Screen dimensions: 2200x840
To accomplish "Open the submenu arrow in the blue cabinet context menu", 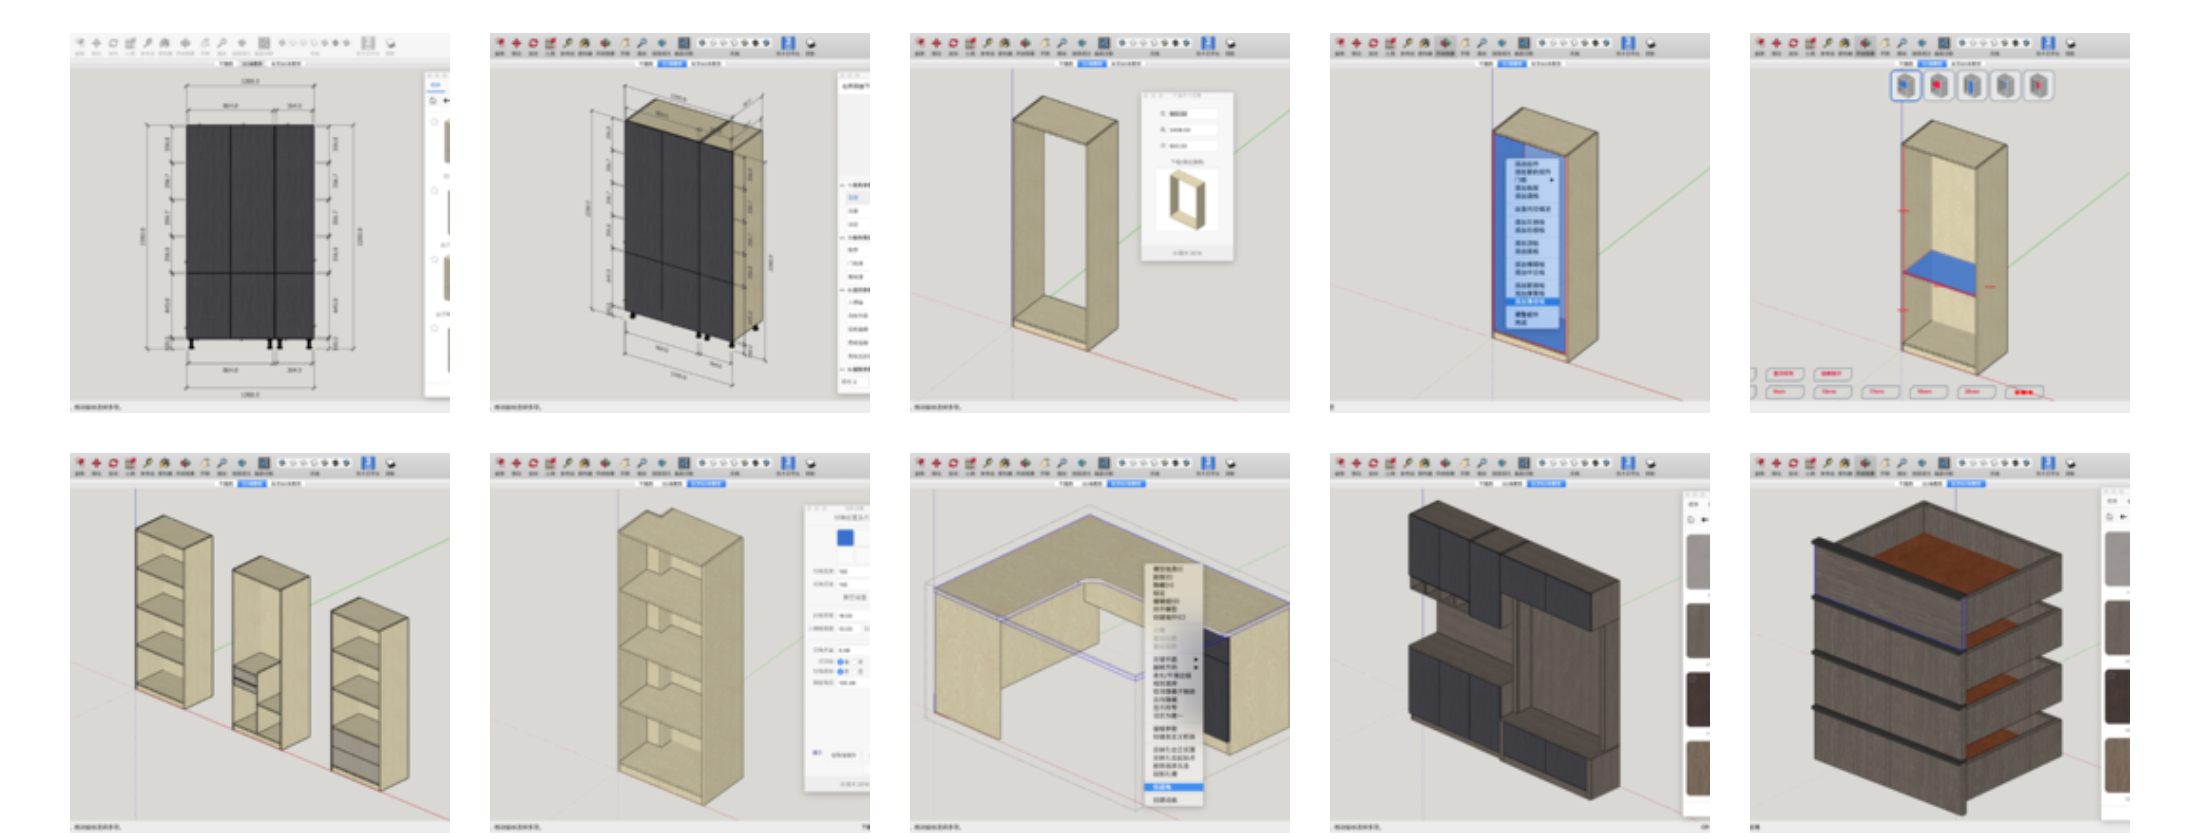I will 1552,180.
